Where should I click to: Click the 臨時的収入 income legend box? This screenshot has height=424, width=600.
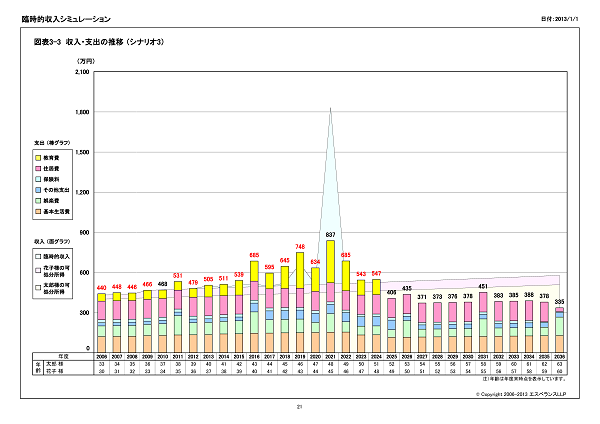pyautogui.click(x=38, y=255)
